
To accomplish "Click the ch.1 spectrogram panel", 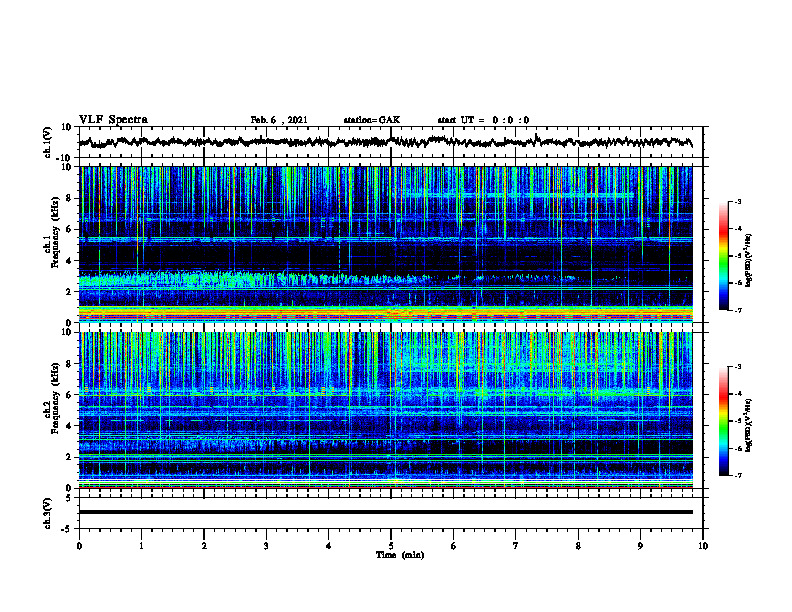I will 386,244.
